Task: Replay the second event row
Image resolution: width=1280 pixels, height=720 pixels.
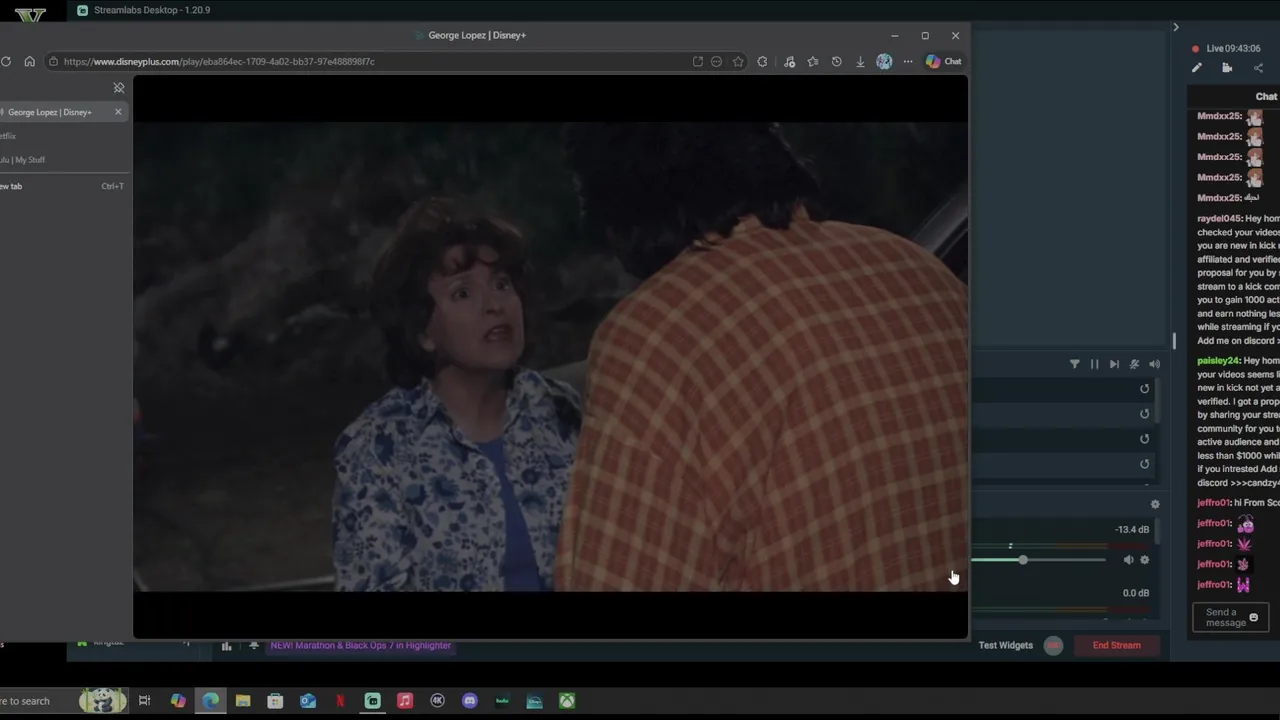Action: (1145, 414)
